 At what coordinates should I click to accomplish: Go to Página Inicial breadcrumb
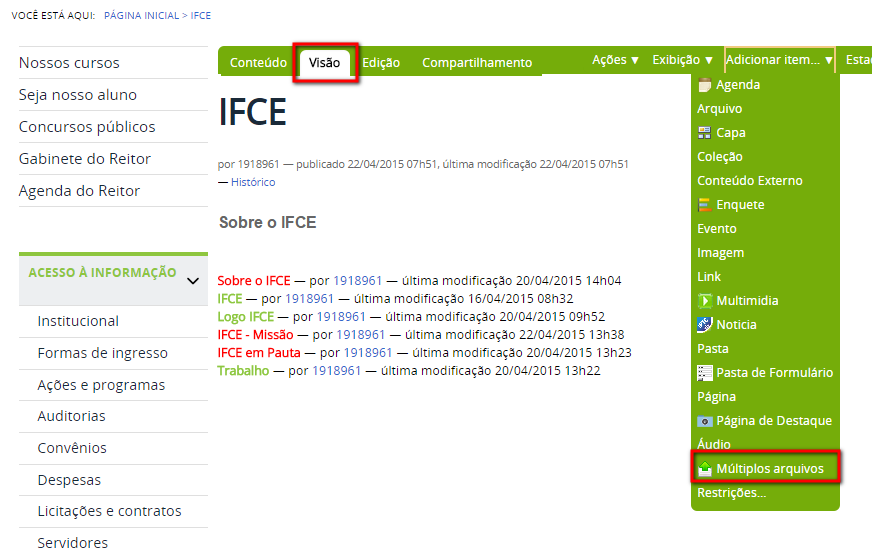(141, 16)
